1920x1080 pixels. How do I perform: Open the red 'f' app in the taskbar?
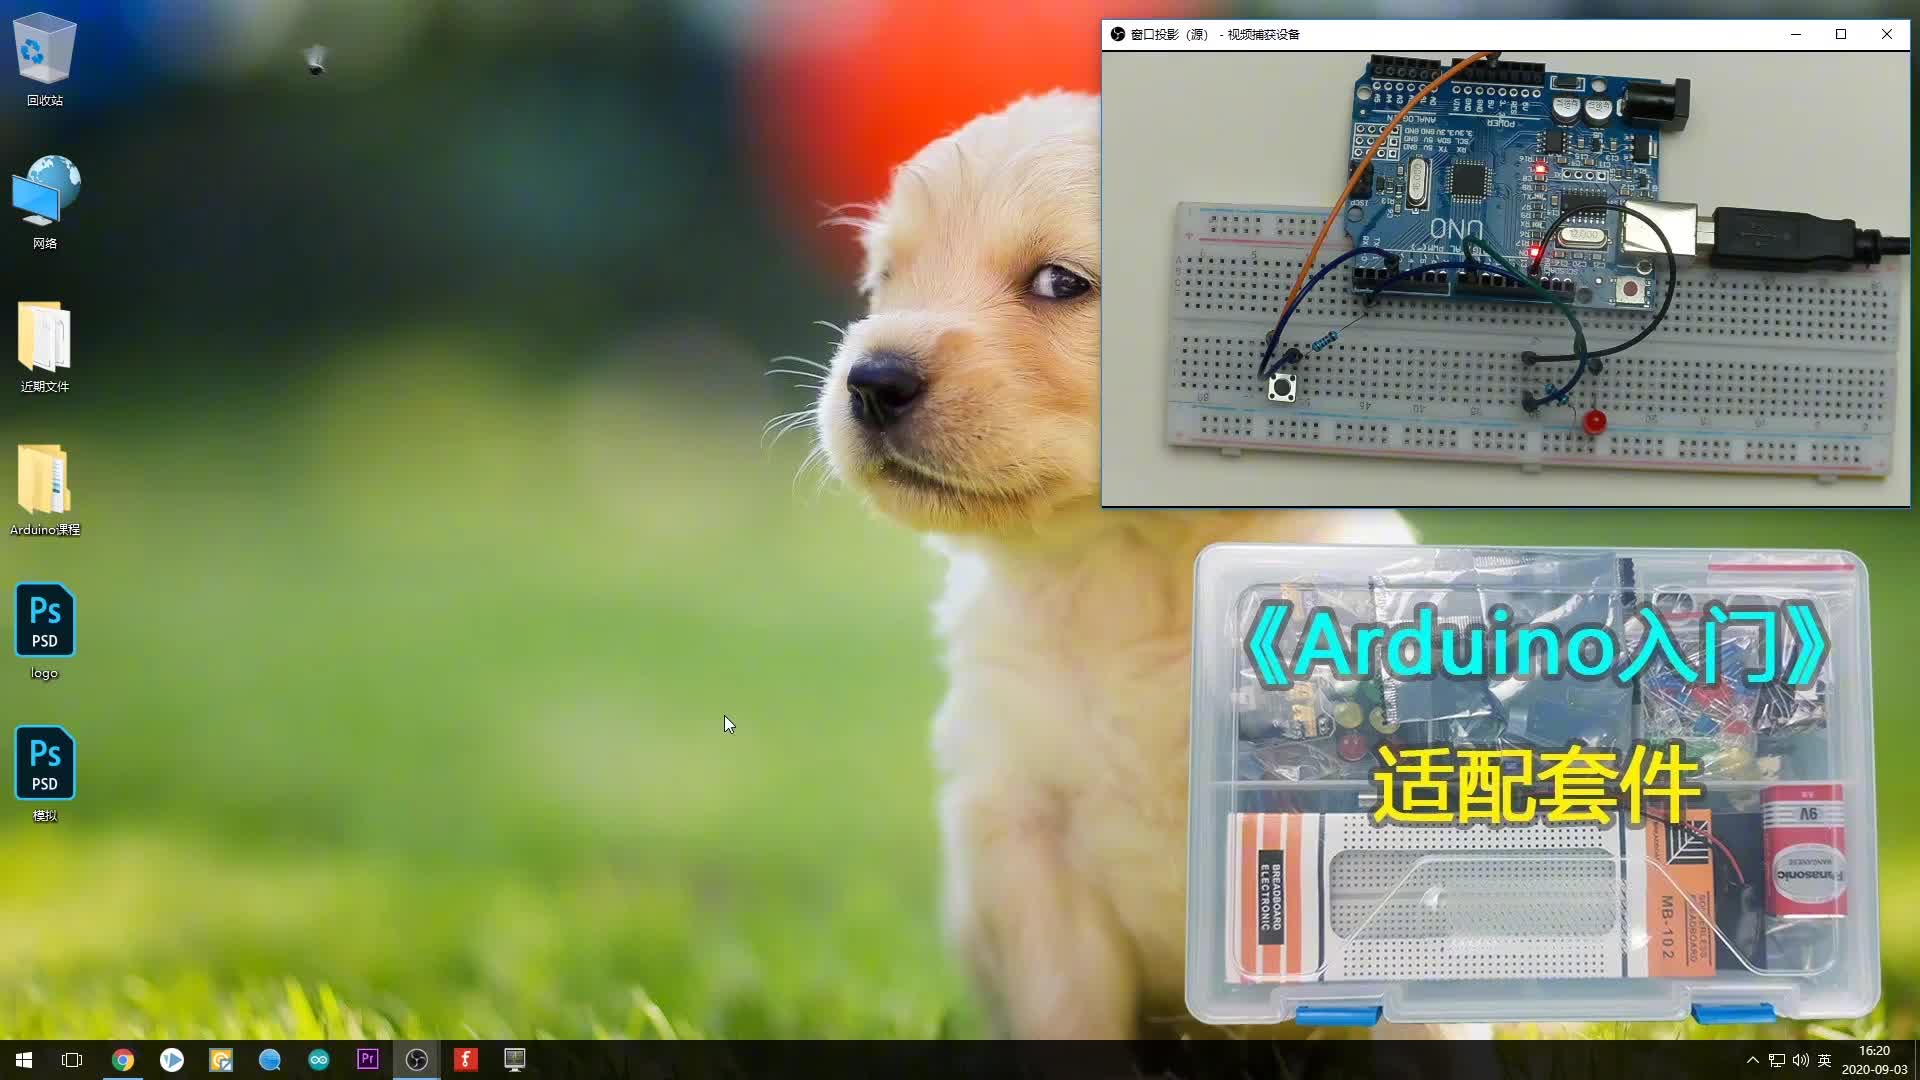pos(466,1060)
